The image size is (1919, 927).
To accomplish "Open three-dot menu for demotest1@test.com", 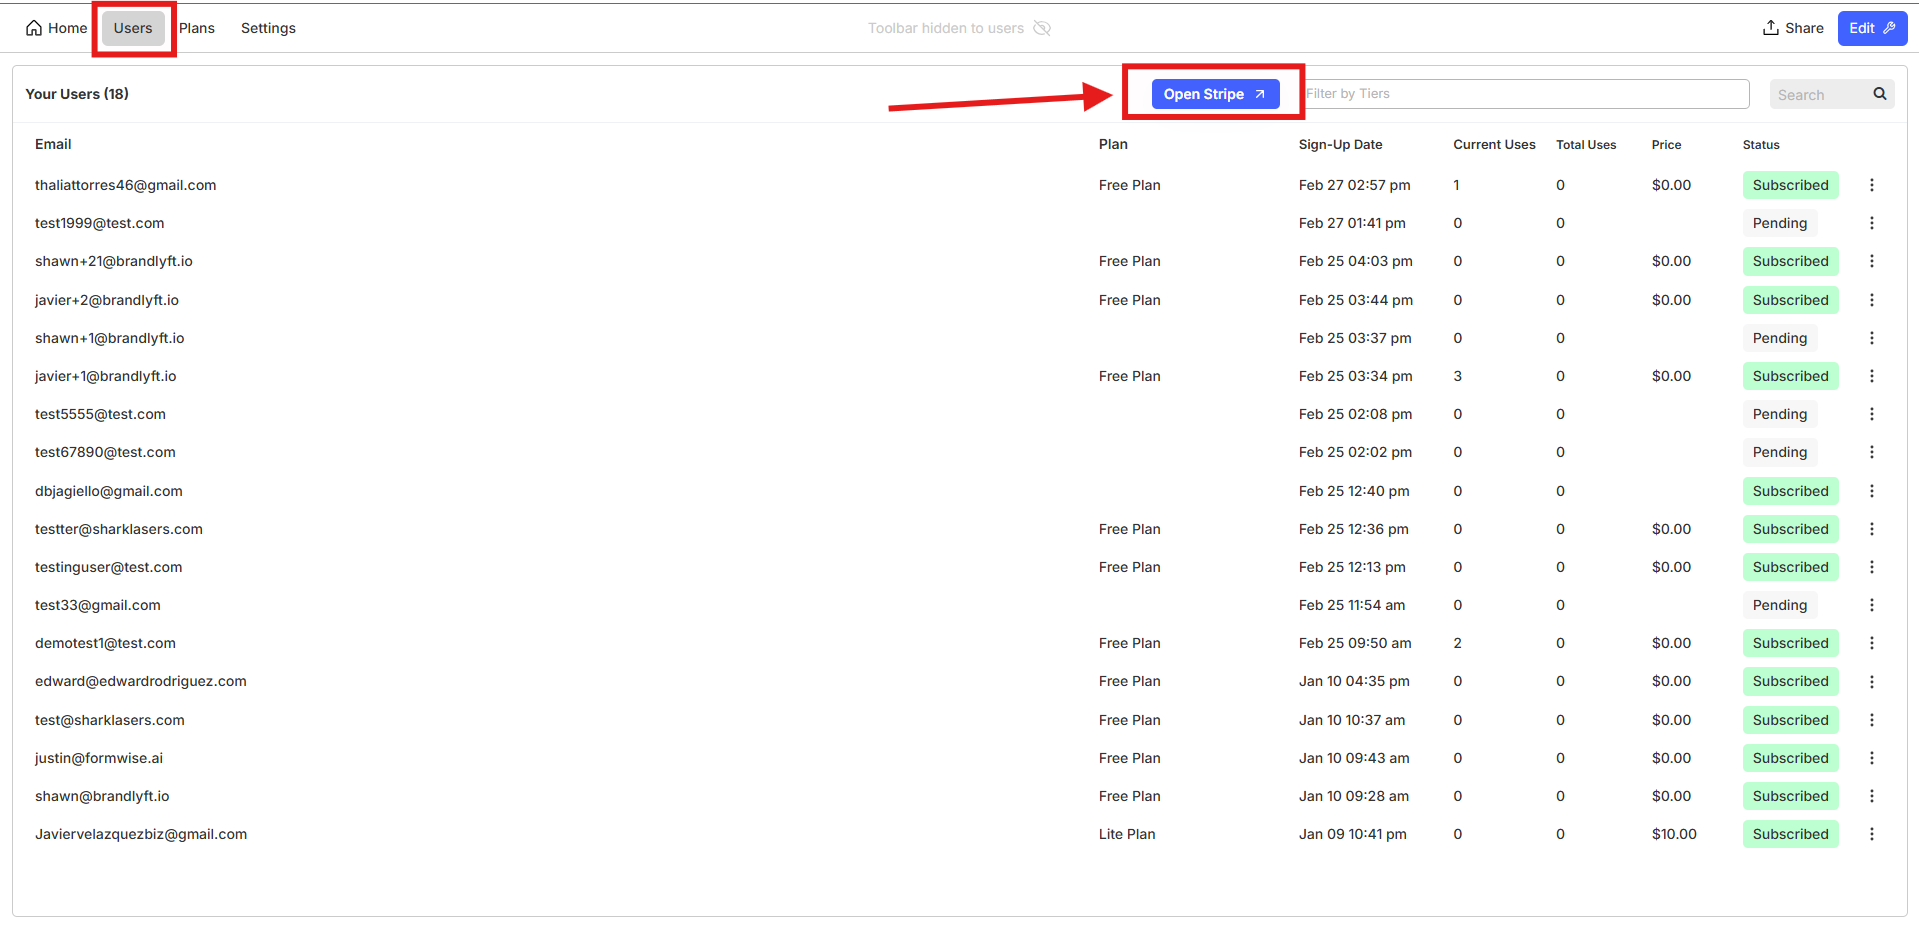I will pyautogui.click(x=1871, y=643).
